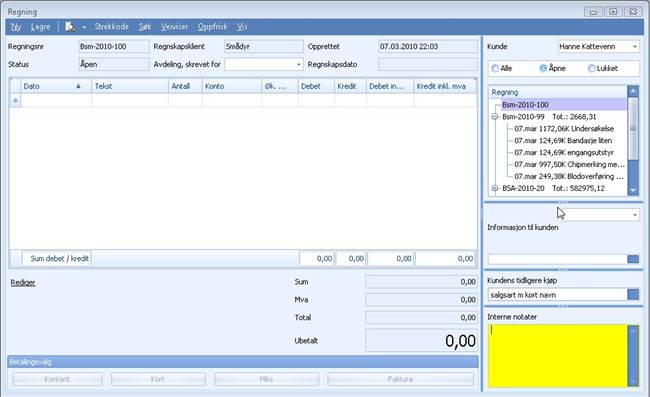Select Bsm-2010-100 in the Regning tree
The image size is (650, 397).
click(525, 105)
